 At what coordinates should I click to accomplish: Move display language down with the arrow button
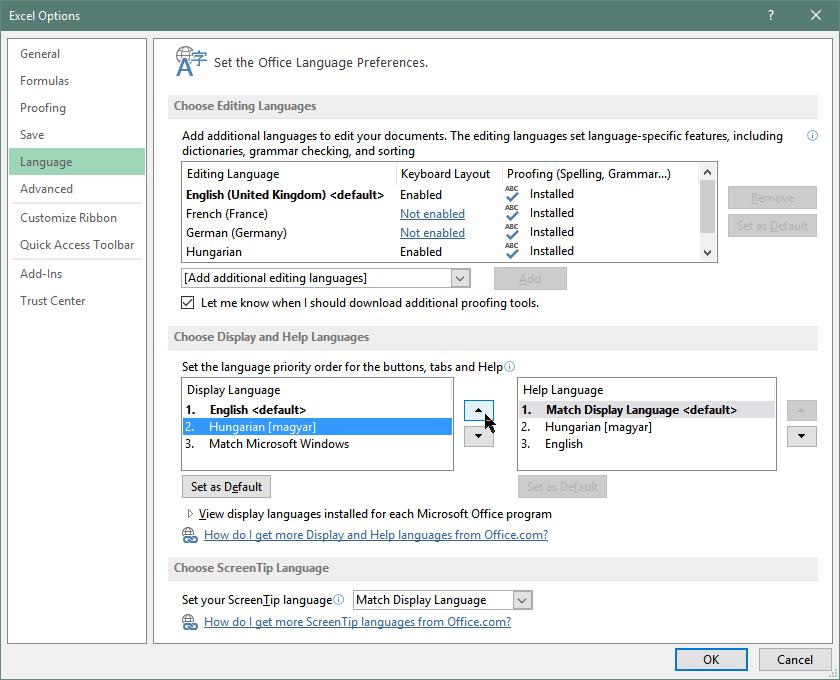click(x=478, y=436)
